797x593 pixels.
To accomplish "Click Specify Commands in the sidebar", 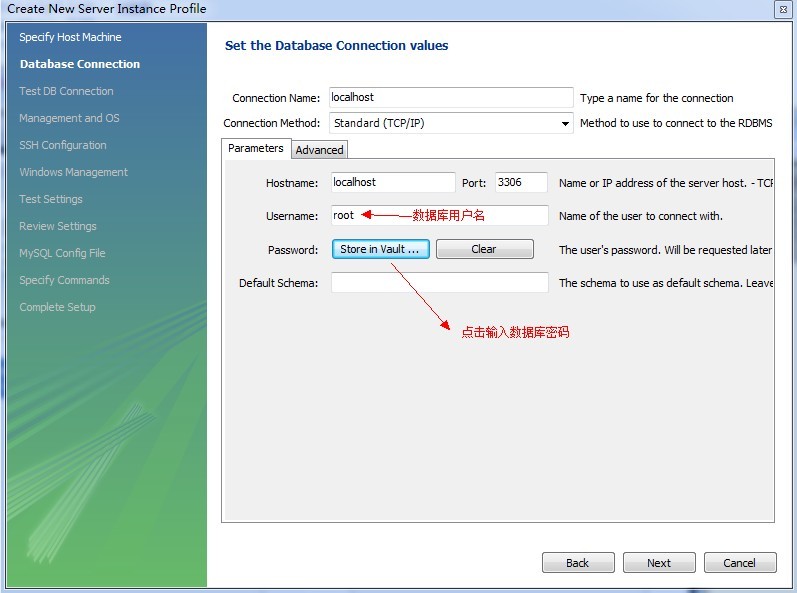I will click(64, 280).
